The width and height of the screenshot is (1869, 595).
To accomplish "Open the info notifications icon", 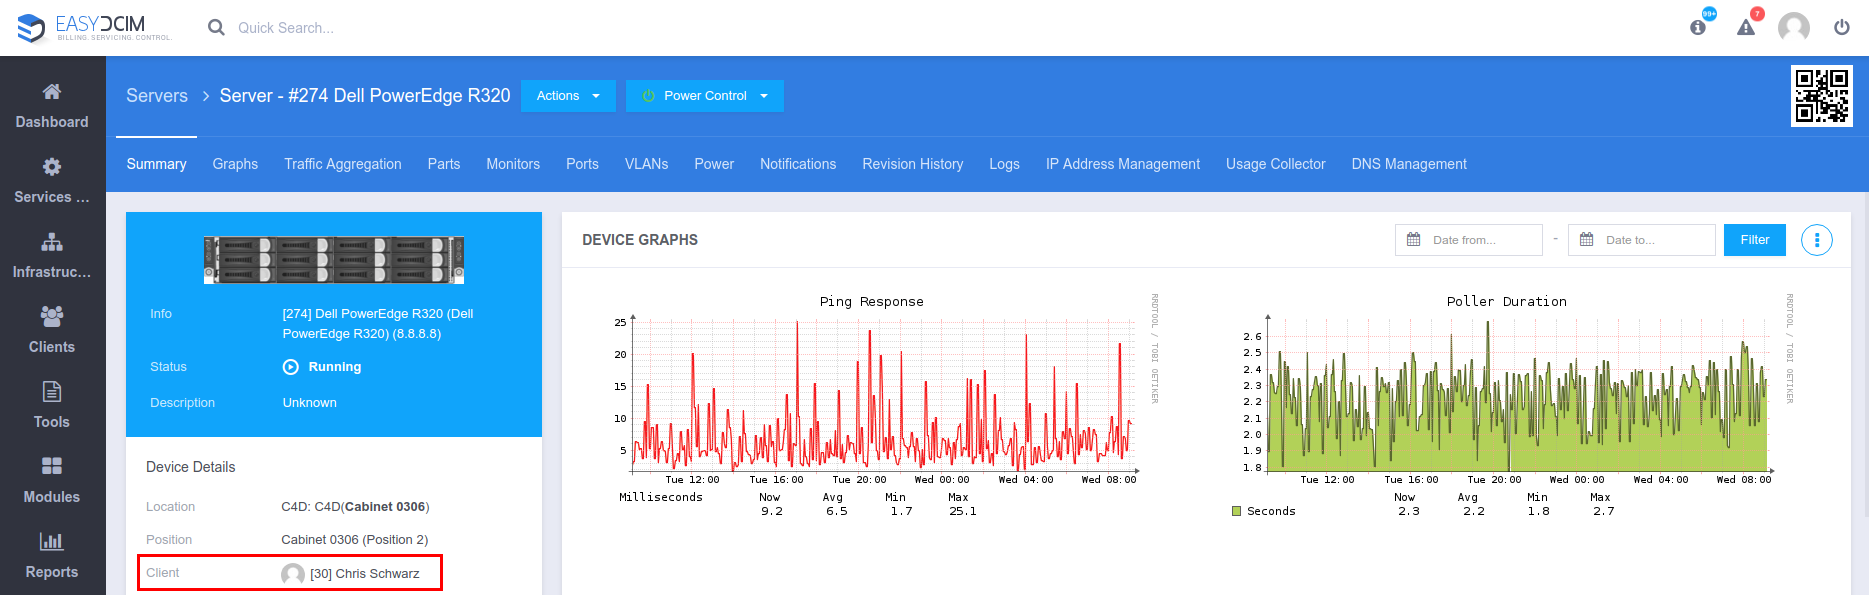I will pyautogui.click(x=1698, y=27).
